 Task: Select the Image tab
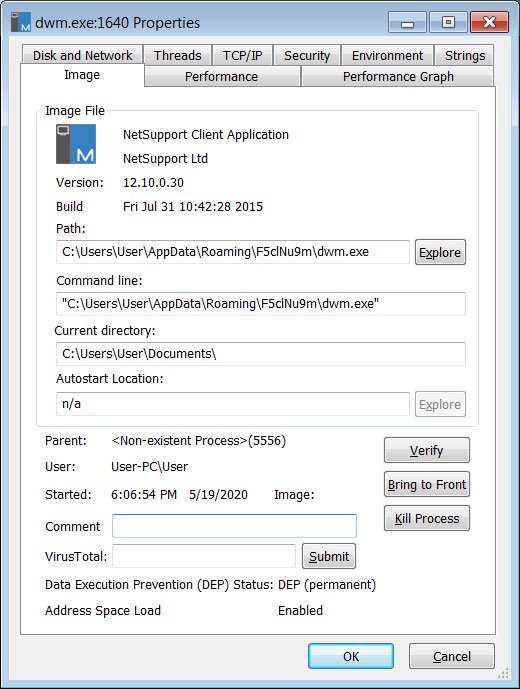82,75
